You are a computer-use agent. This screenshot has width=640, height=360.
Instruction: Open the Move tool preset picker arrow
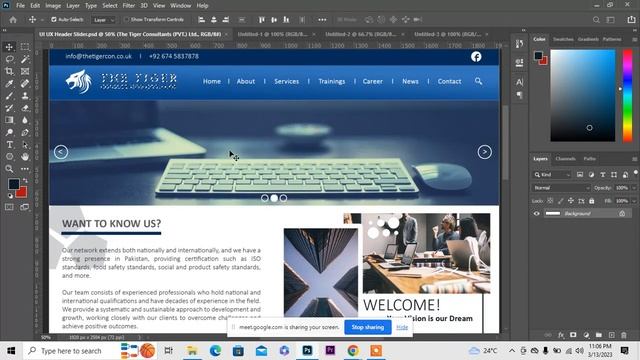click(x=42, y=20)
